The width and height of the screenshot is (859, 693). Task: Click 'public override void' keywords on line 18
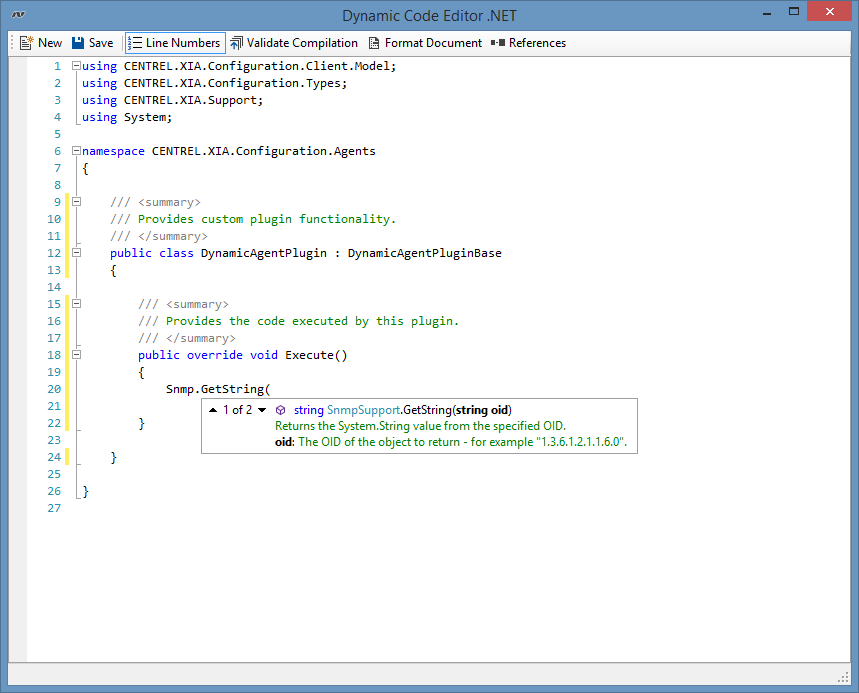tap(208, 355)
